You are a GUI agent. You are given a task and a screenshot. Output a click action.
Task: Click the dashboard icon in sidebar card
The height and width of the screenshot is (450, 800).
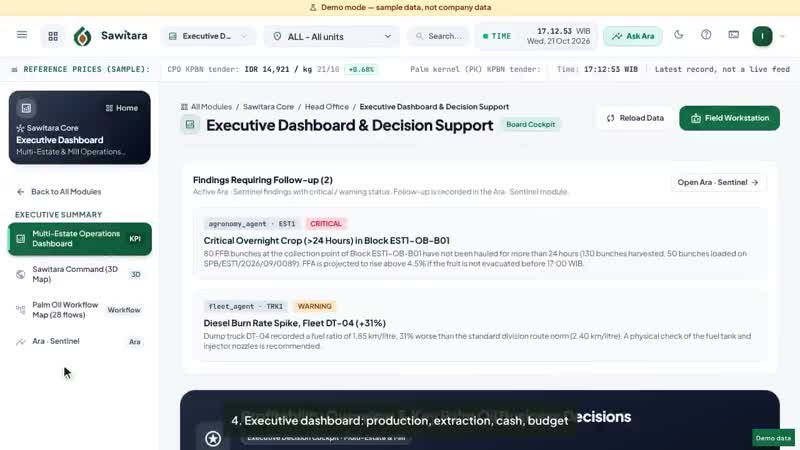26,108
